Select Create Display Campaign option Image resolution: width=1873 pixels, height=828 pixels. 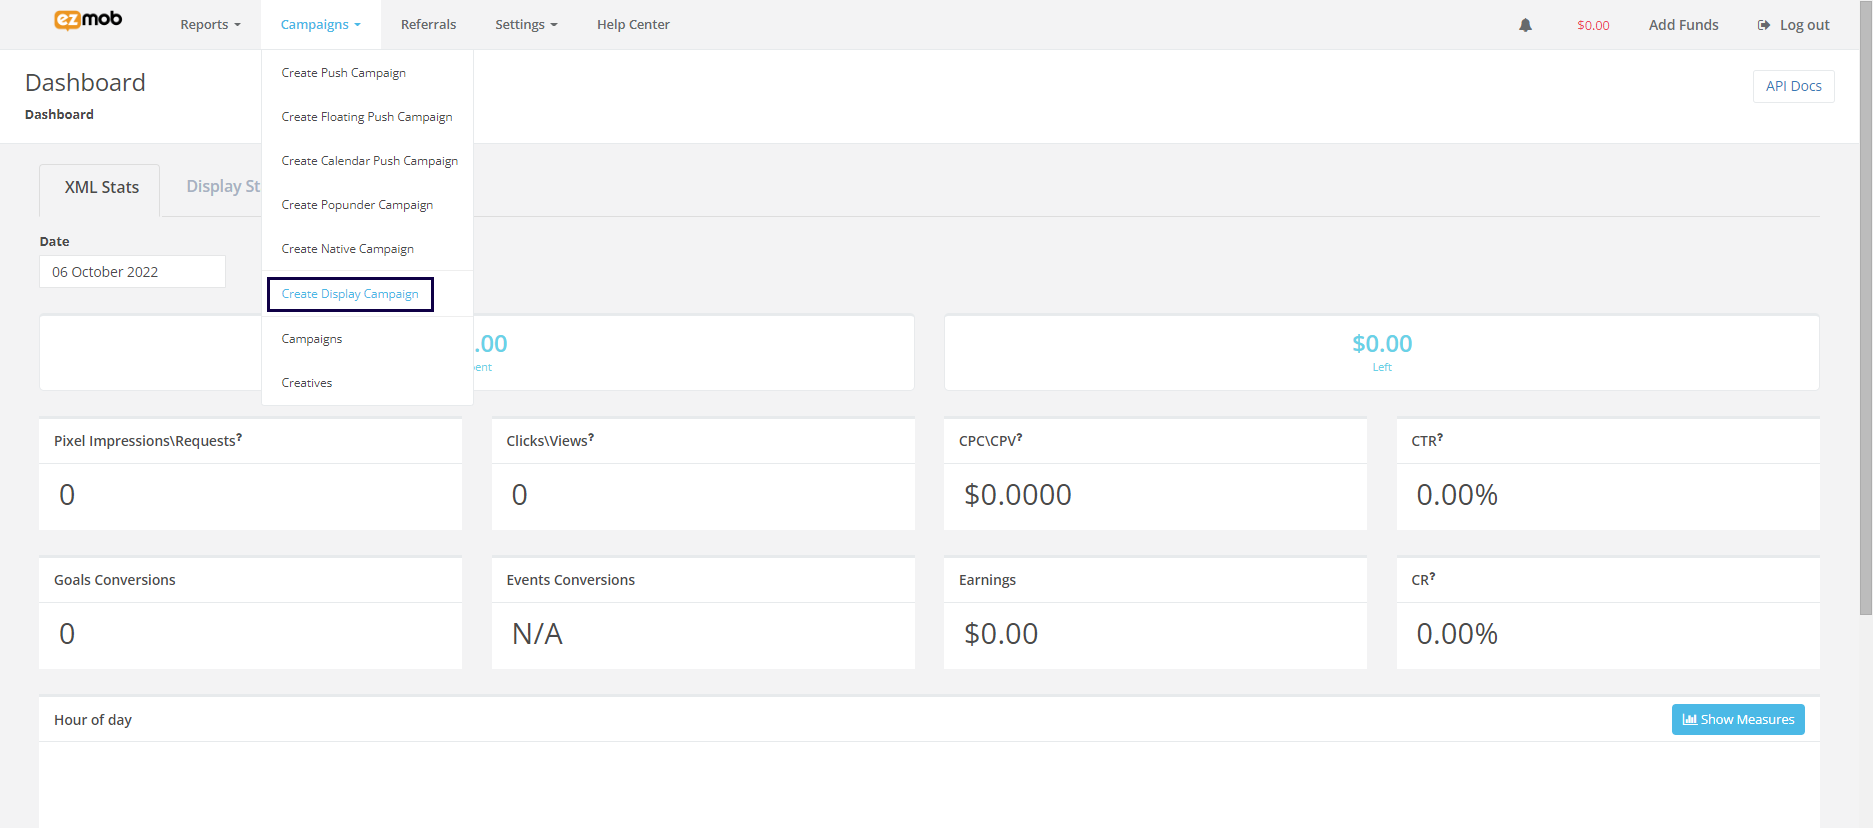point(350,294)
